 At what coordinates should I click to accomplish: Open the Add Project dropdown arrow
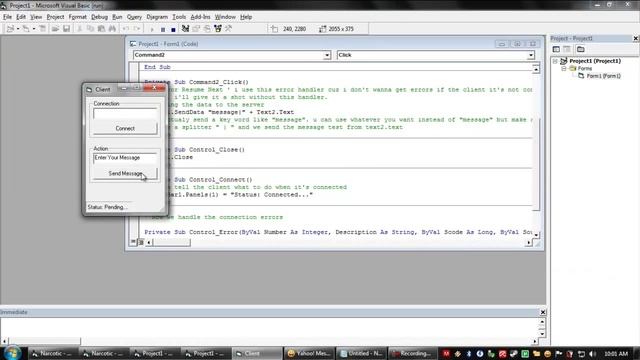[x=18, y=29]
